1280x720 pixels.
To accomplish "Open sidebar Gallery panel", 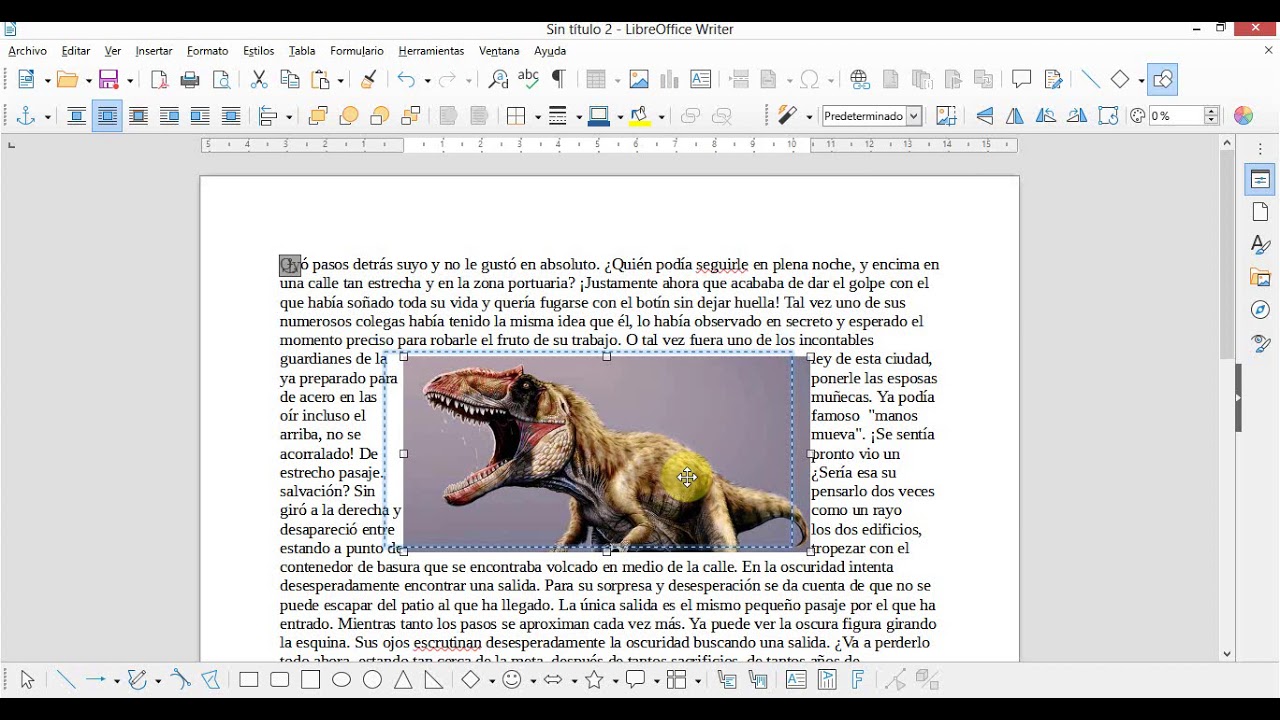I will pos(1260,278).
